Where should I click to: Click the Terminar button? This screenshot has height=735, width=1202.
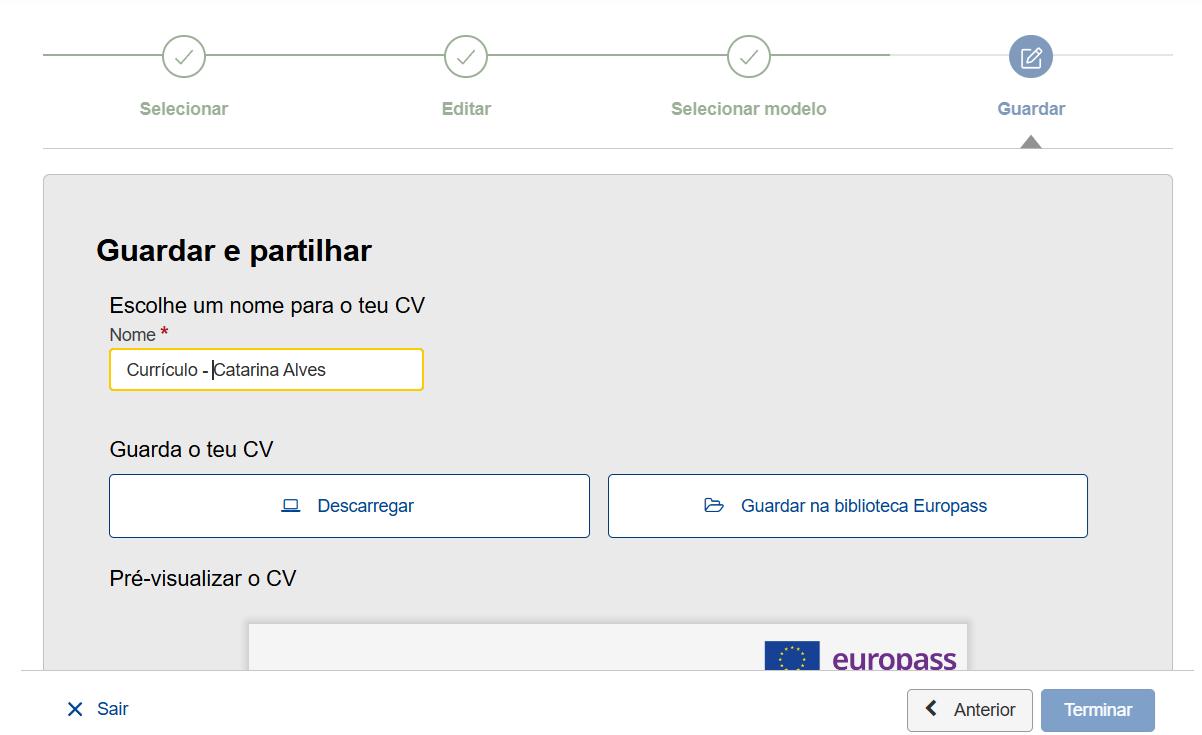point(1097,710)
